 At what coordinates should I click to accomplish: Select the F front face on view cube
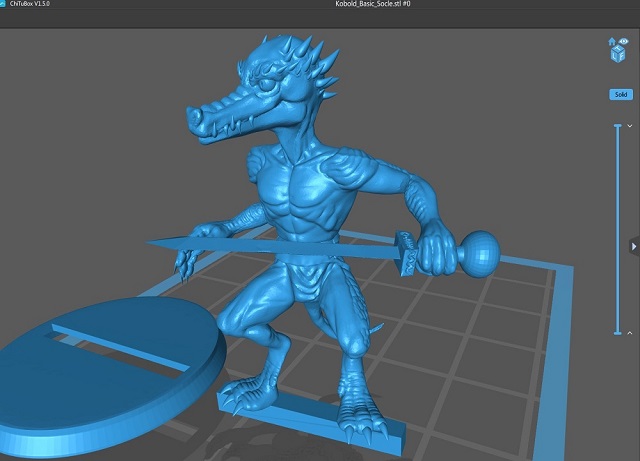[622, 56]
